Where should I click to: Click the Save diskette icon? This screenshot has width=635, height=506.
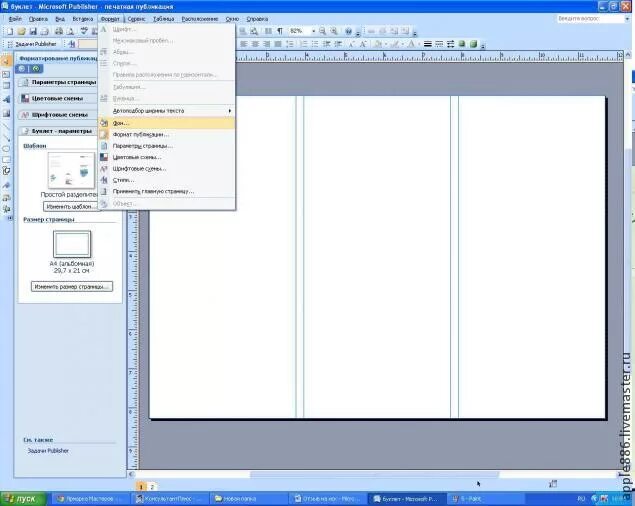pos(33,32)
